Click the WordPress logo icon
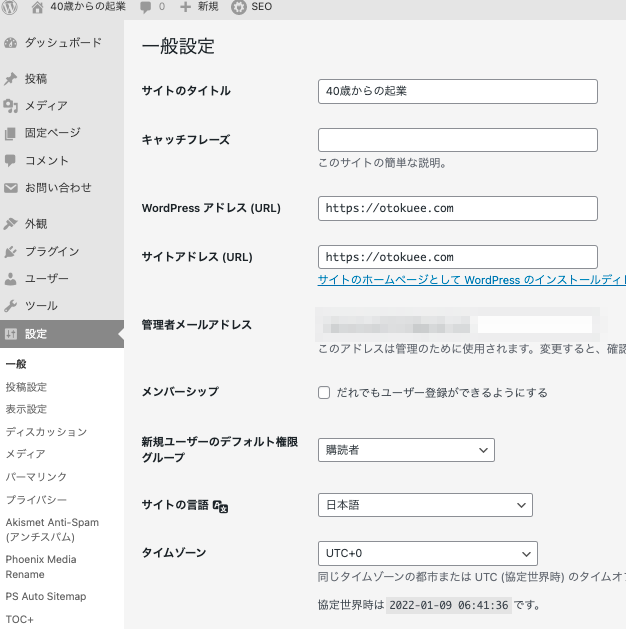 coord(11,7)
